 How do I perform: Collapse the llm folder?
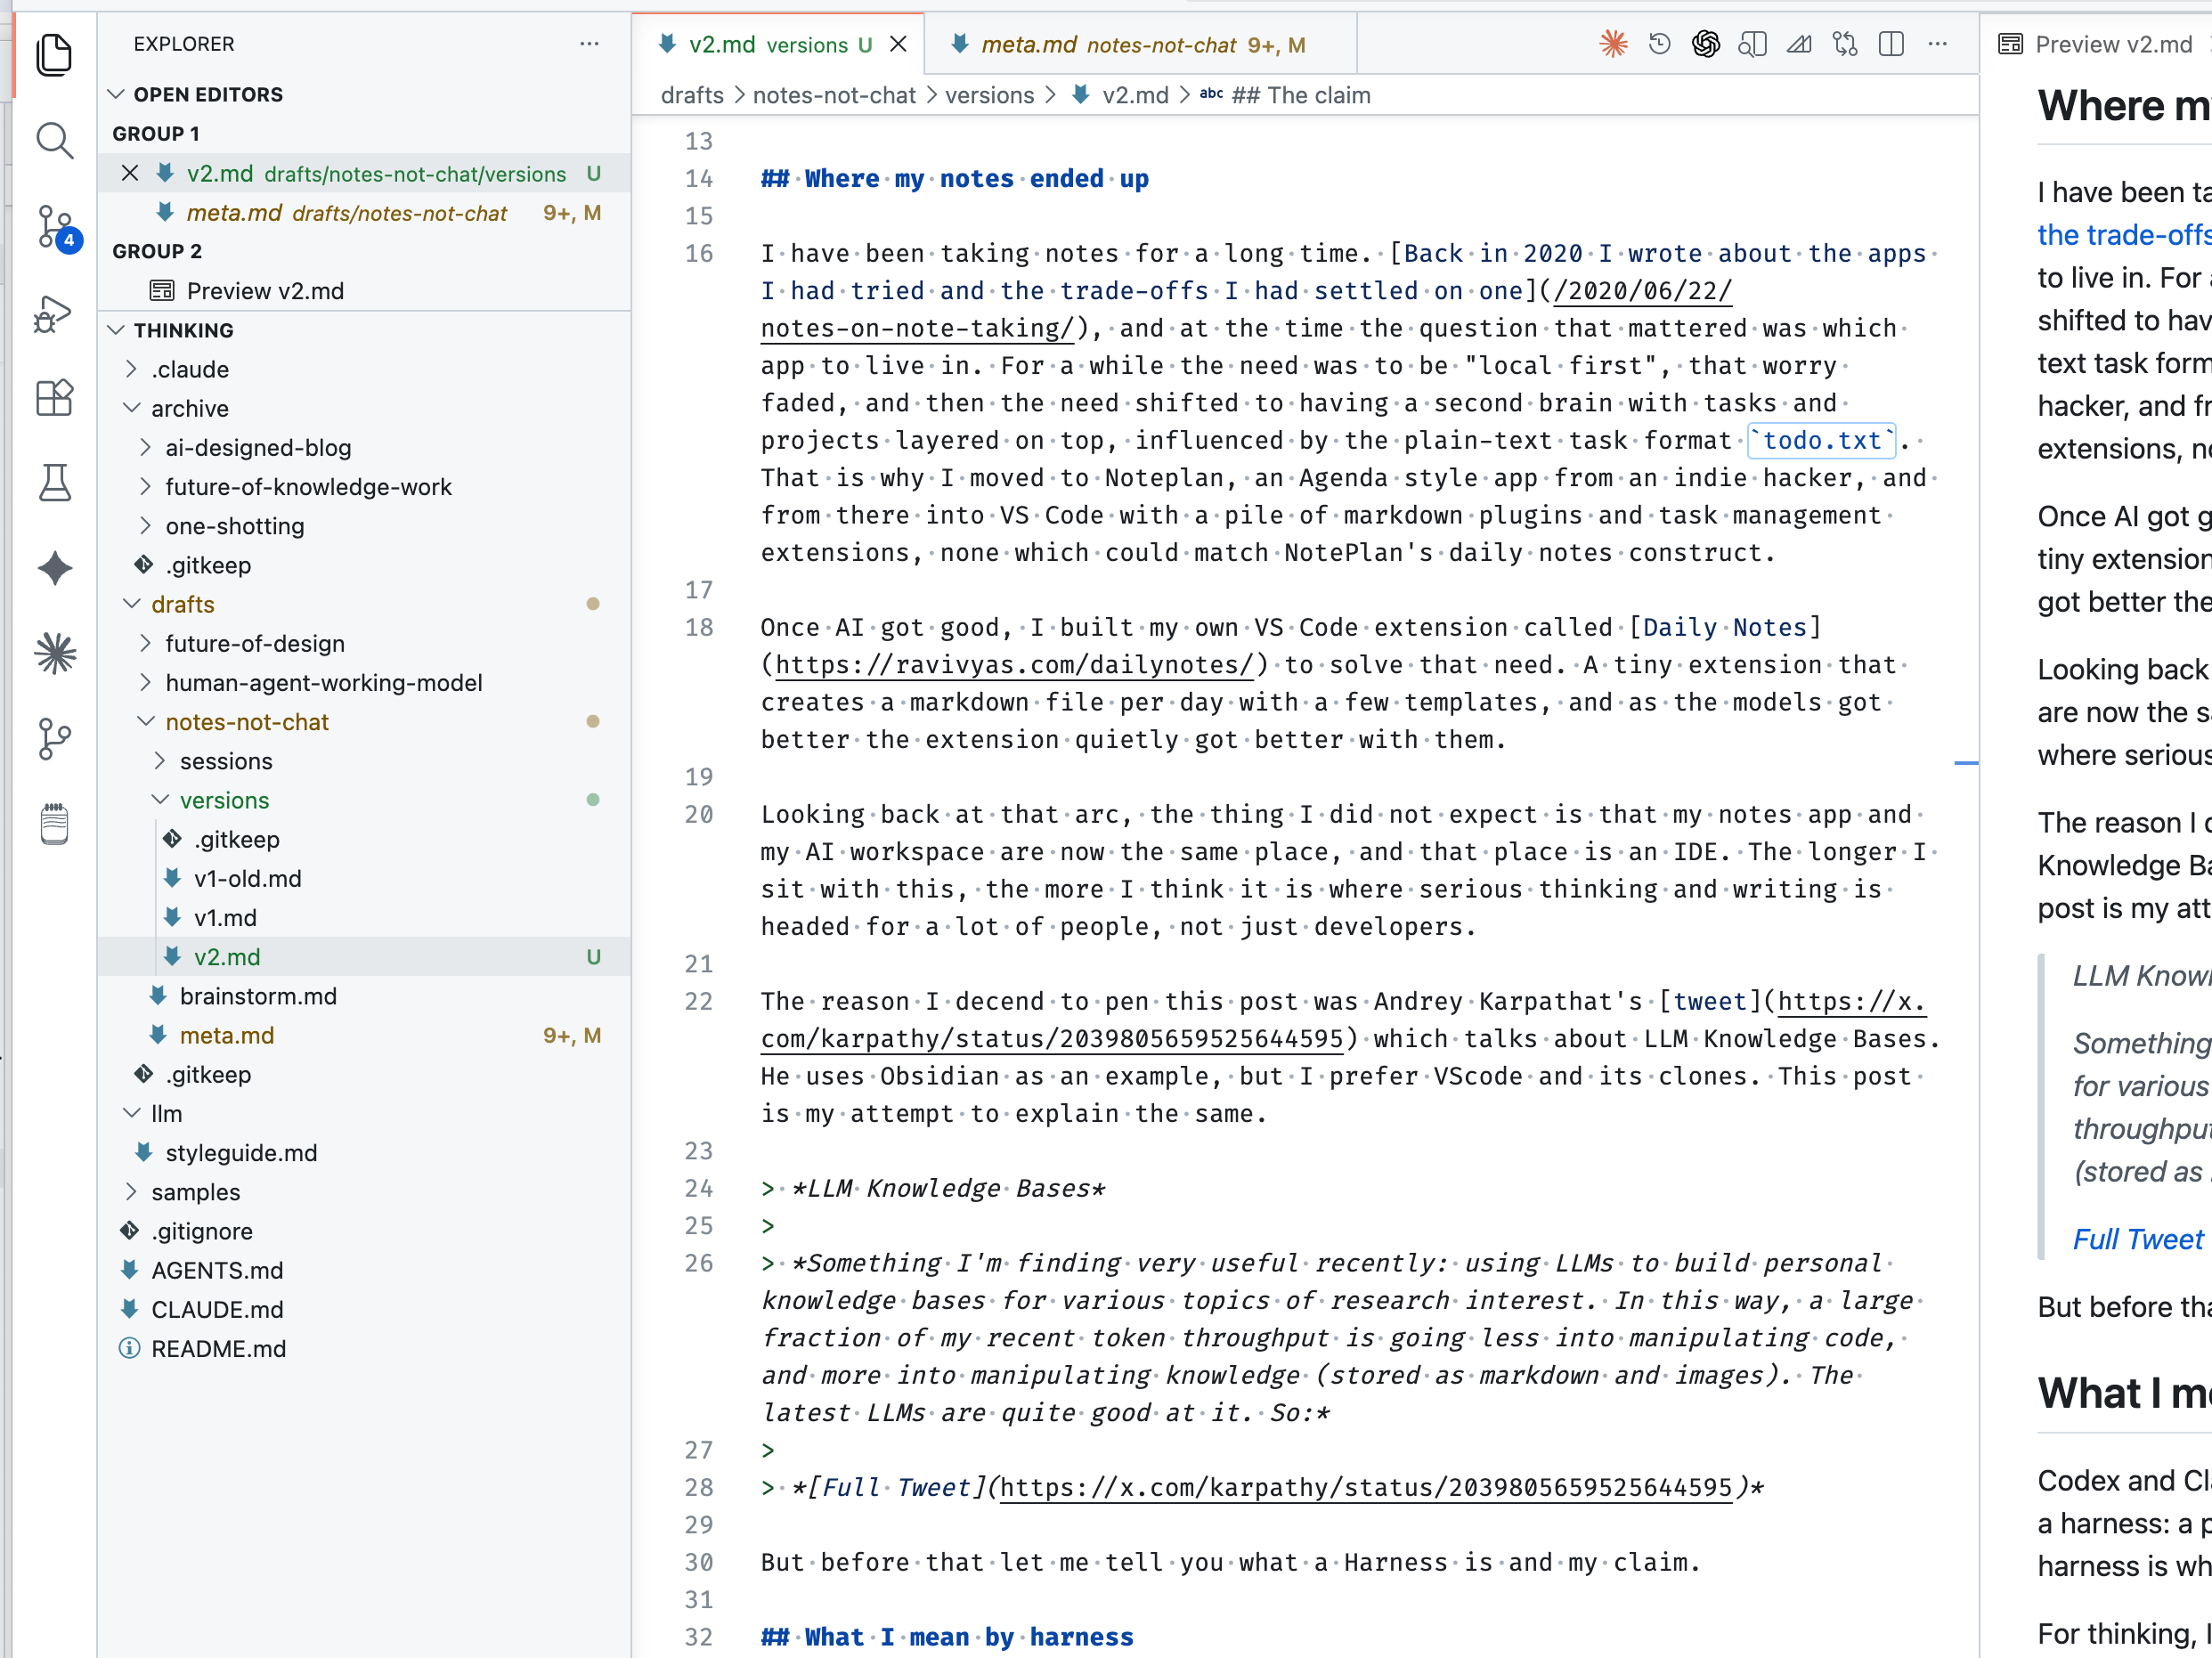131,1113
